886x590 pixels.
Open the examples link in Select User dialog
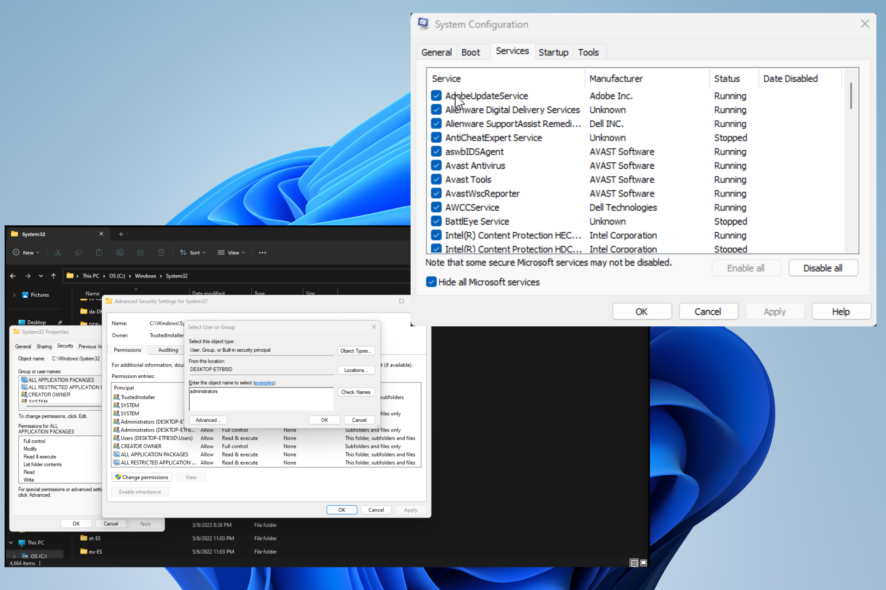(x=264, y=383)
